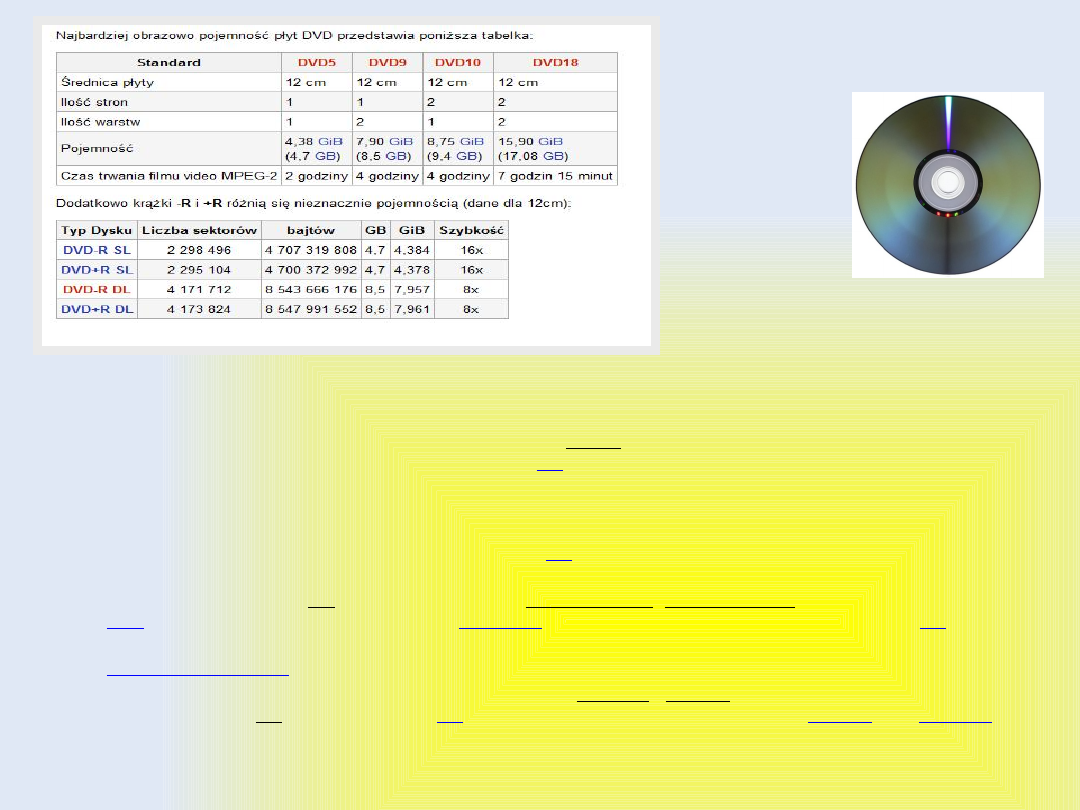The image size is (1080, 810).
Task: Select the DVD+R SL row label
Action: click(x=96, y=270)
